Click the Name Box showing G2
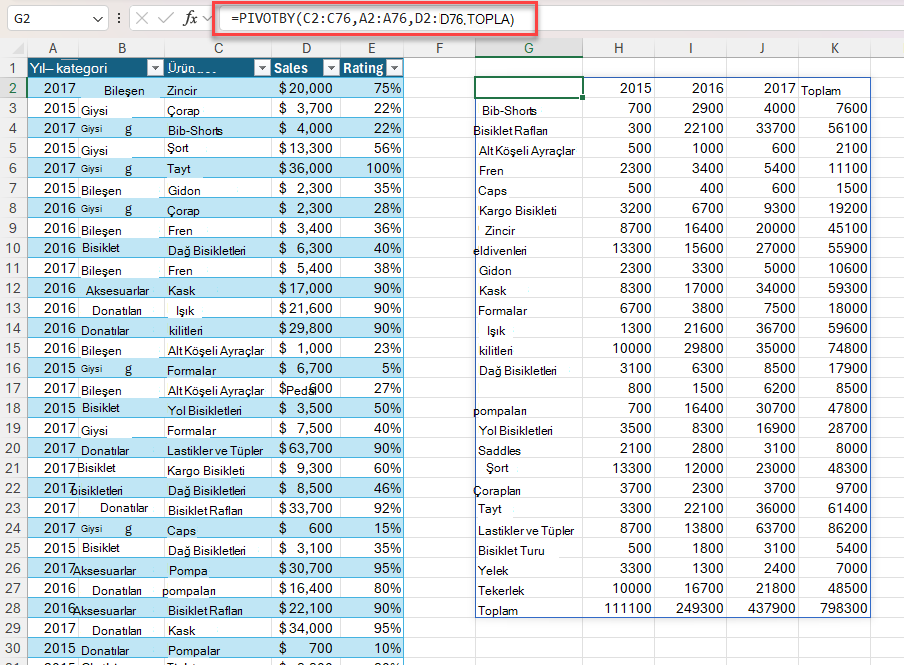This screenshot has width=904, height=665. tap(49, 19)
